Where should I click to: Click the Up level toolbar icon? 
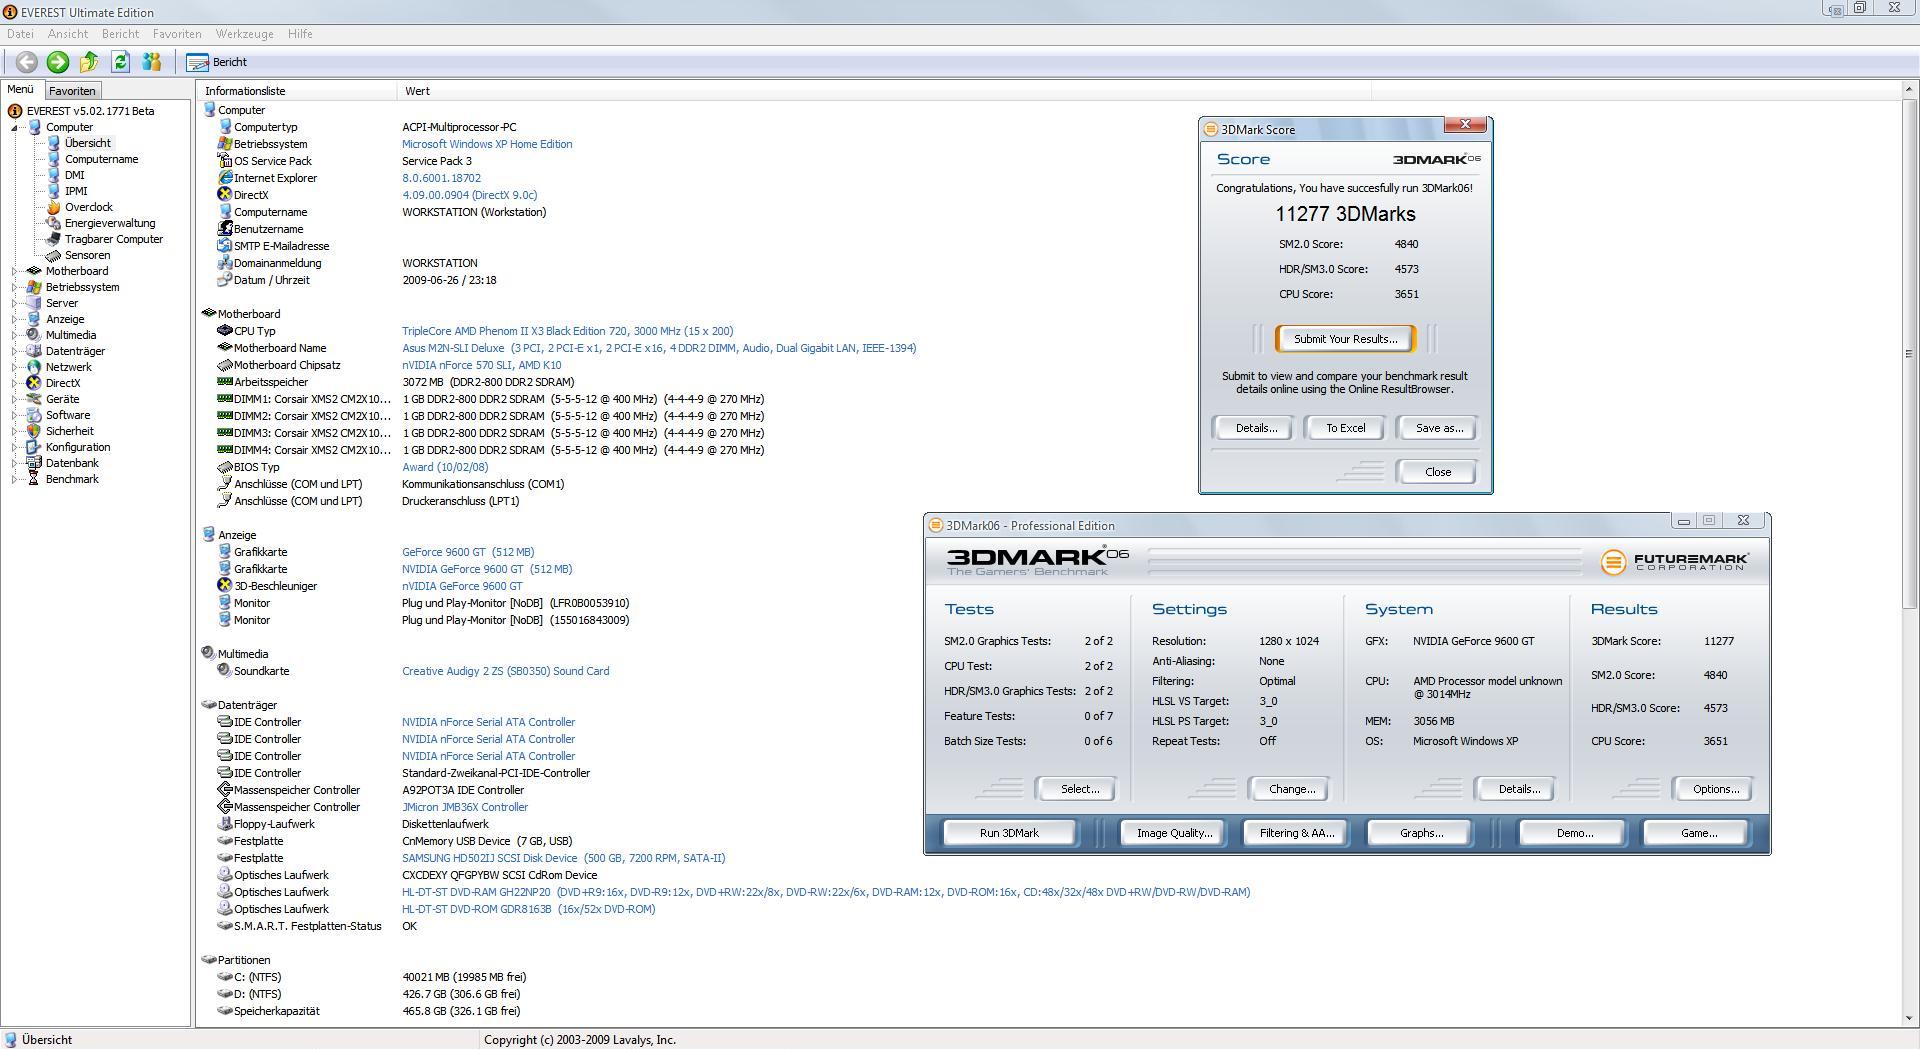point(89,62)
